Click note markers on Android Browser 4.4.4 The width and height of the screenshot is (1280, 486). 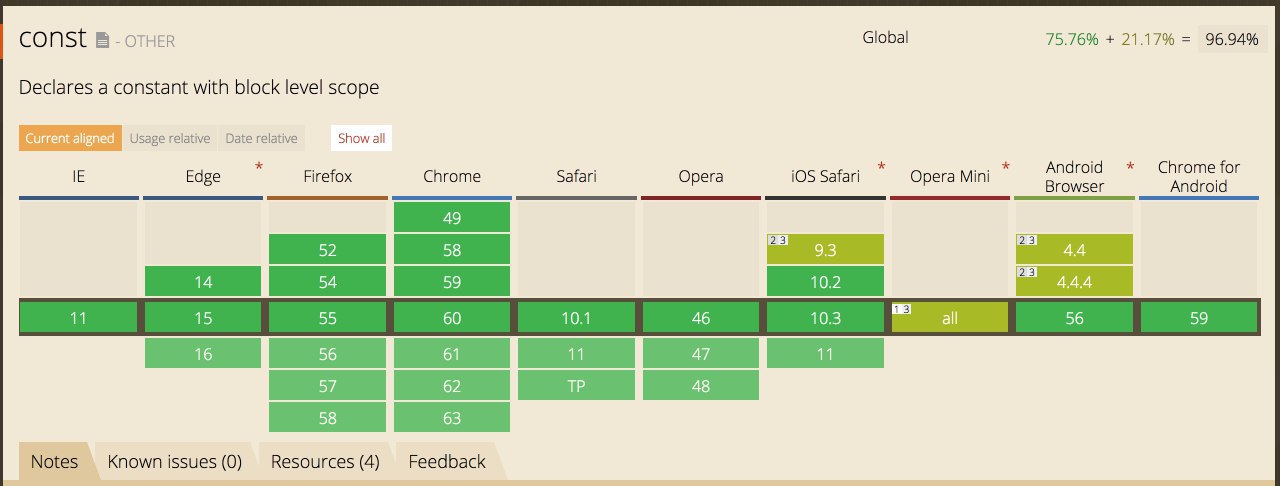1026,272
